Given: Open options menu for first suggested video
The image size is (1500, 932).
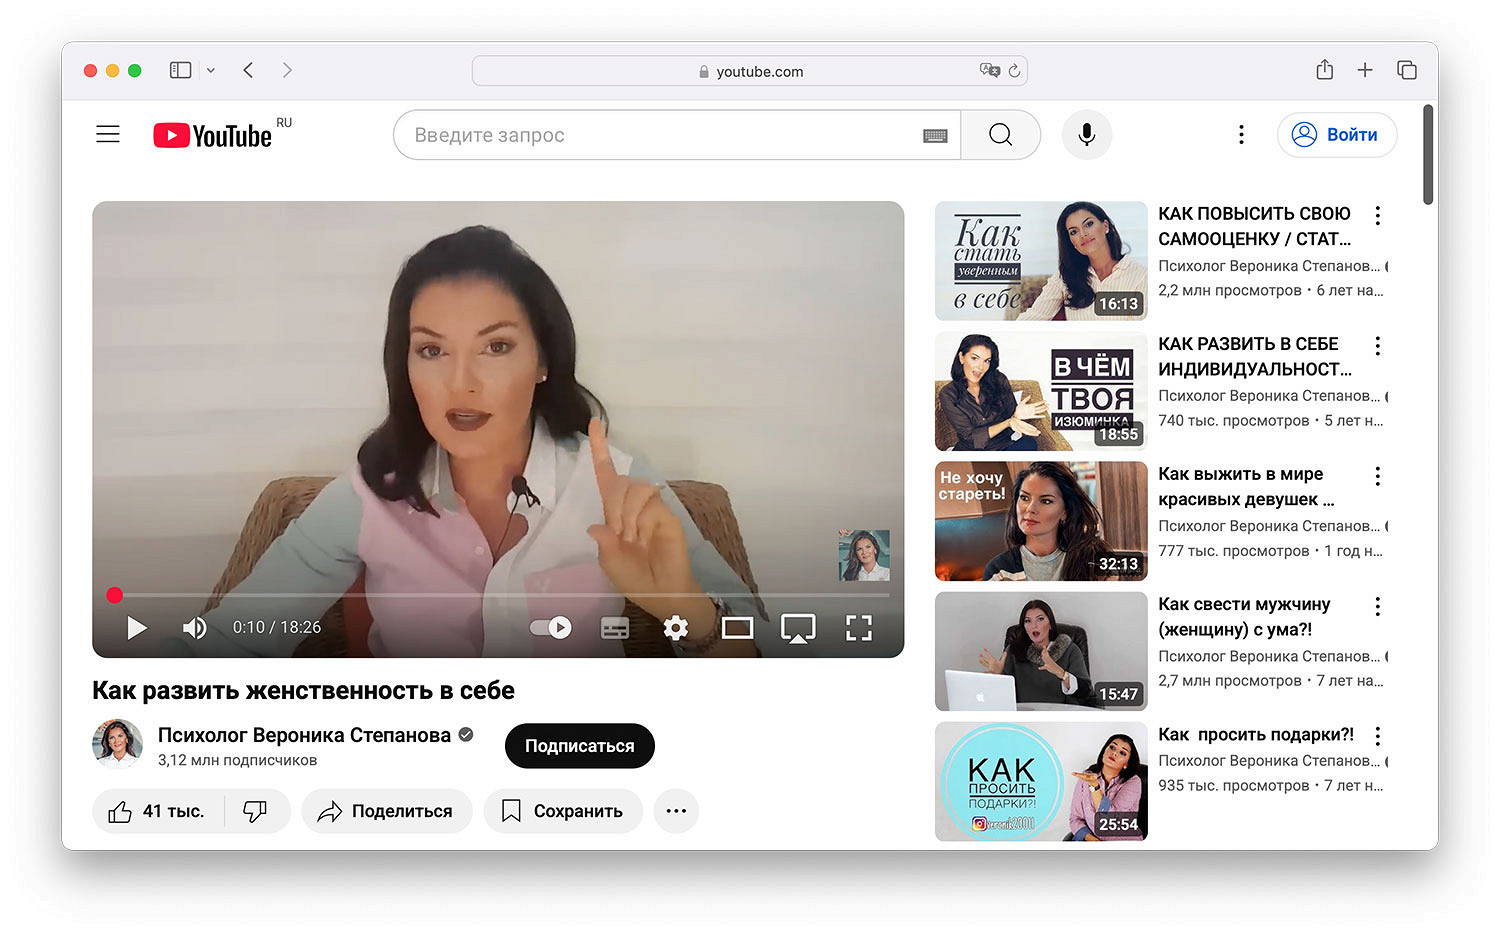Looking at the screenshot, I should 1377,215.
